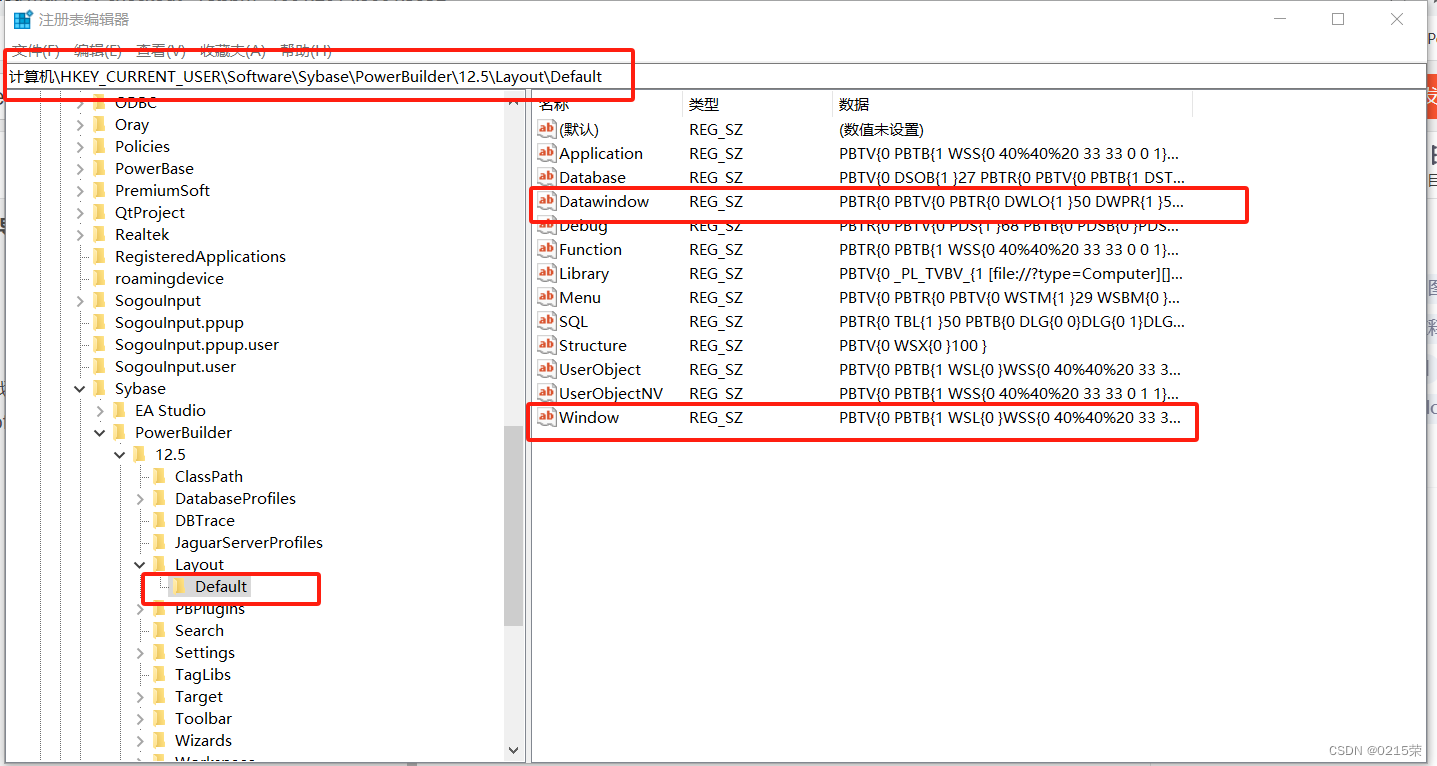
Task: Click the UserObjectNV string value icon
Action: (546, 393)
